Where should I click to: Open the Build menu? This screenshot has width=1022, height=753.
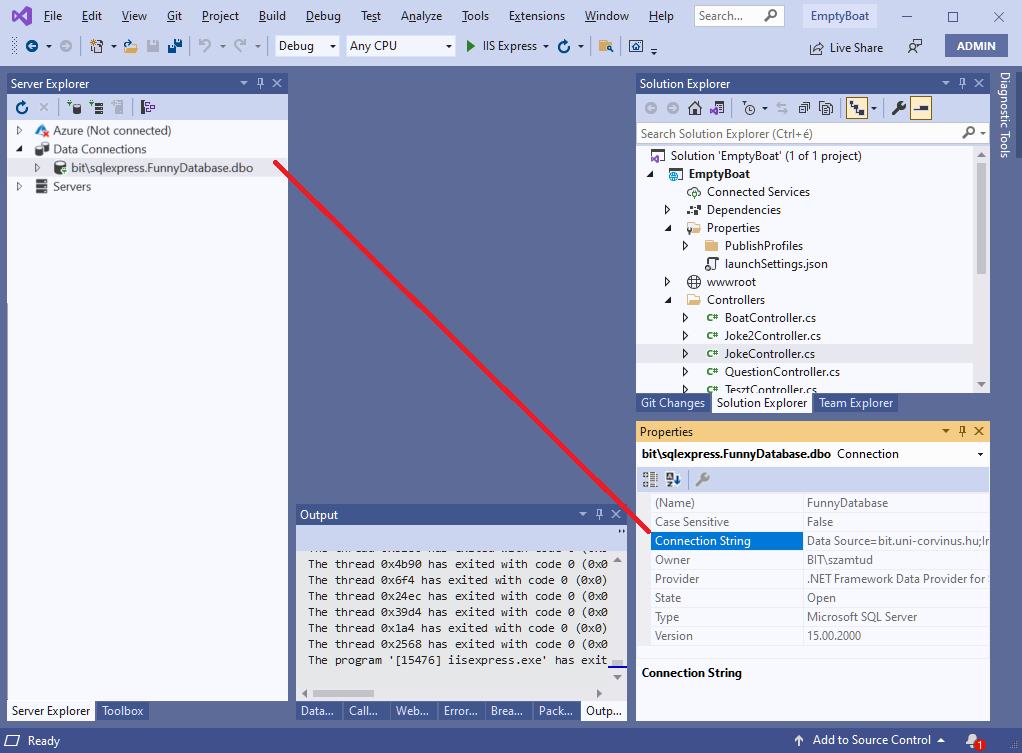click(x=271, y=16)
